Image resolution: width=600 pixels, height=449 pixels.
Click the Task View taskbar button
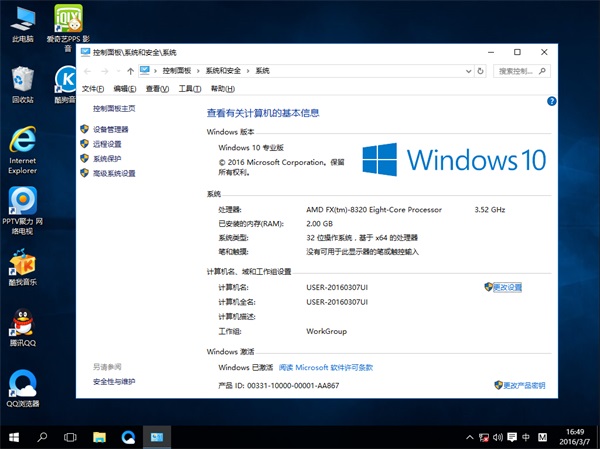click(x=70, y=437)
